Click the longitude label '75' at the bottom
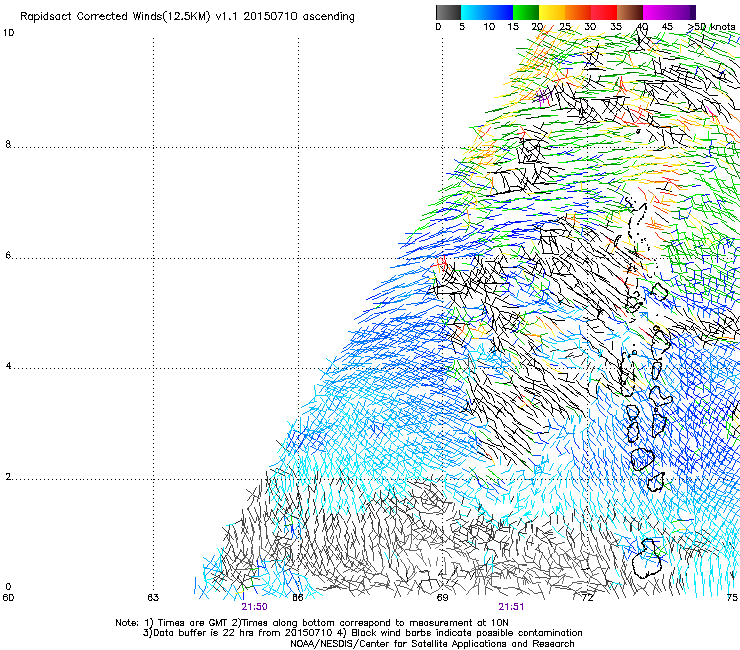740x650 pixels. 732,597
